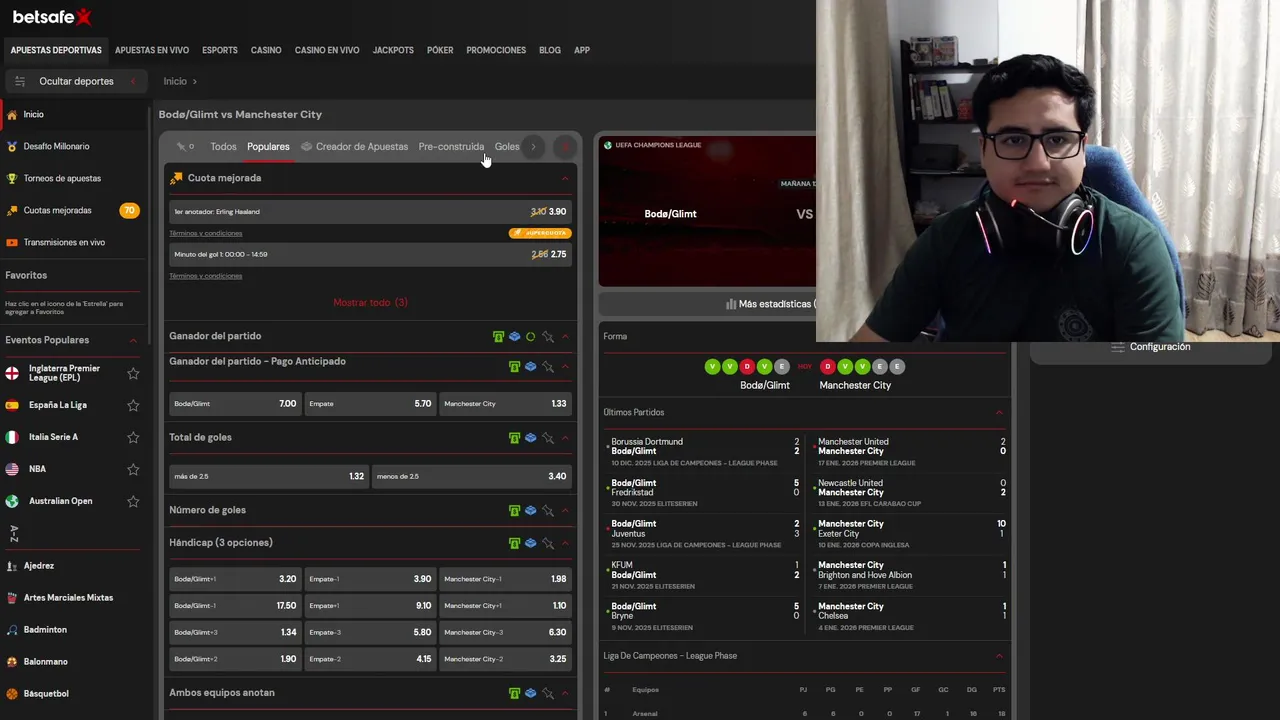The height and width of the screenshot is (720, 1280).
Task: Open Términos y condiciones under Haaland bet
Action: click(205, 234)
